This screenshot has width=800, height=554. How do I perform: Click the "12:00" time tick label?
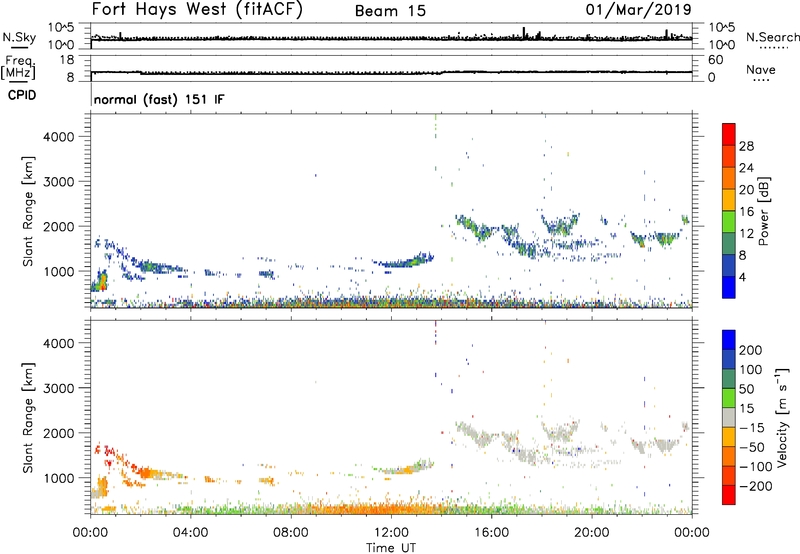click(391, 533)
